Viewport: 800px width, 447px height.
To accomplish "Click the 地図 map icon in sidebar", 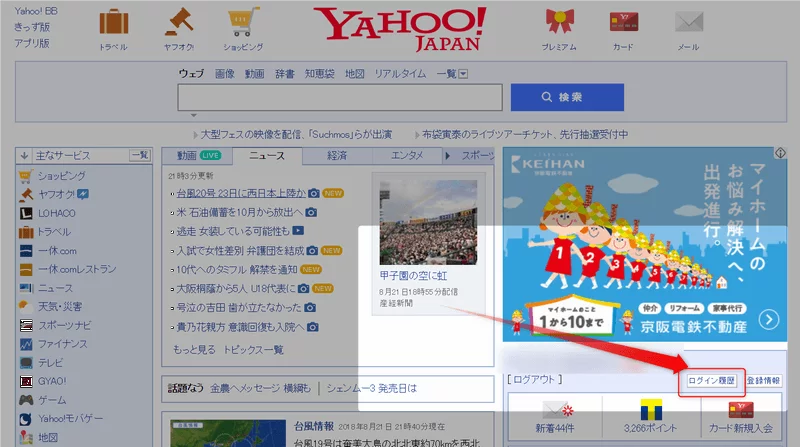I will (x=26, y=437).
